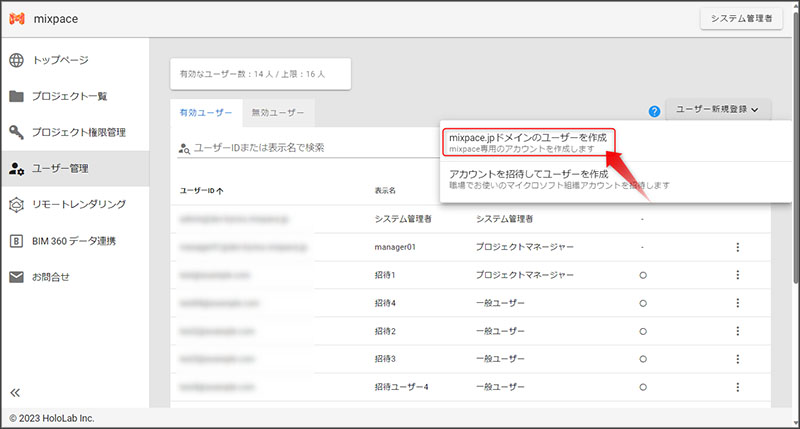The height and width of the screenshot is (429, 800).
Task: Click the blue help question icon
Action: pyautogui.click(x=654, y=111)
